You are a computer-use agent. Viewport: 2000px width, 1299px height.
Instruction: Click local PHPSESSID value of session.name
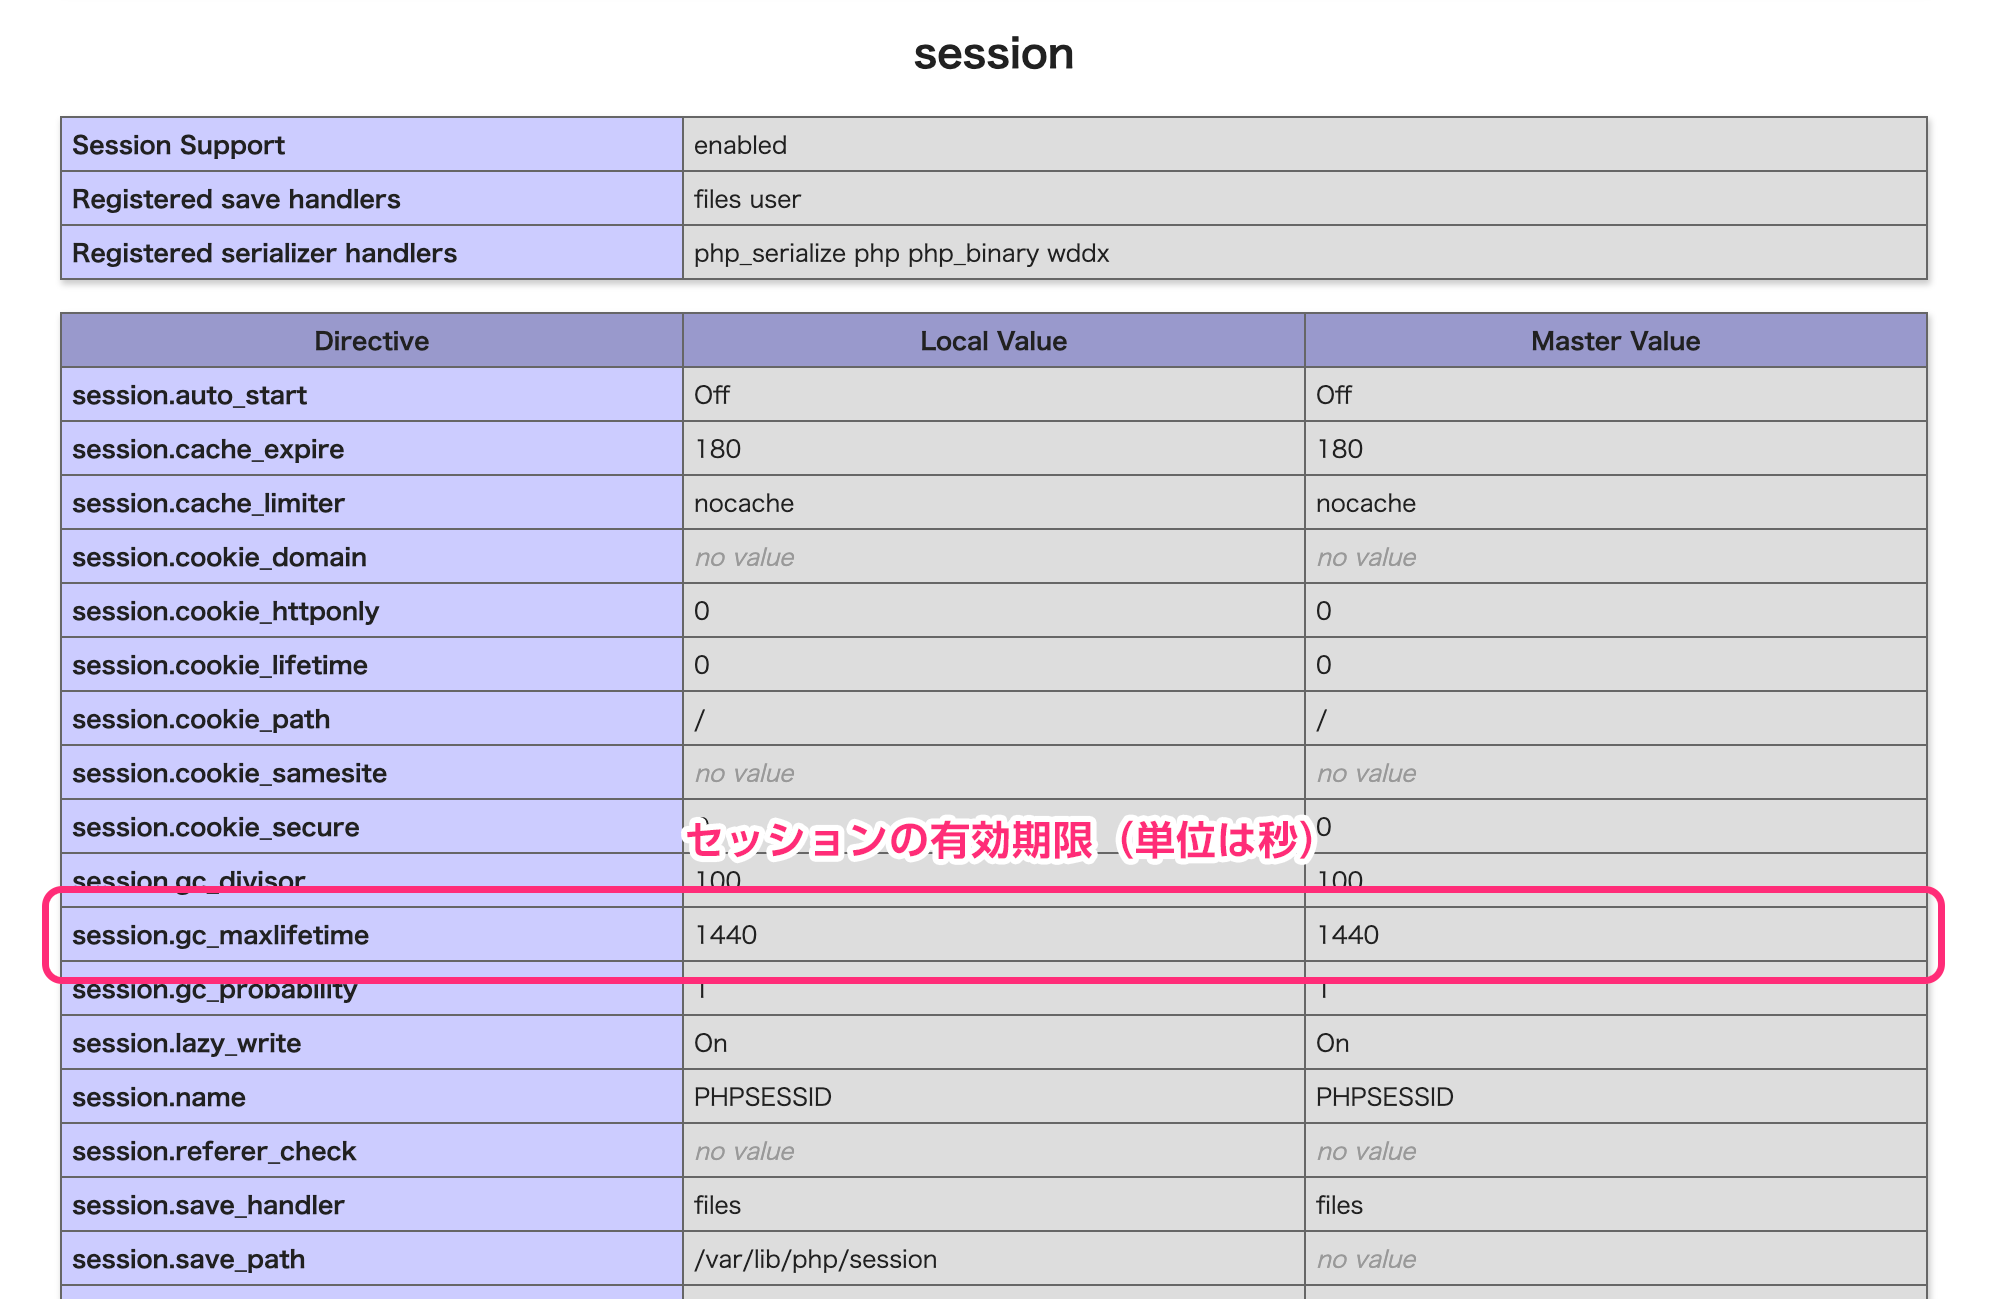click(763, 1097)
